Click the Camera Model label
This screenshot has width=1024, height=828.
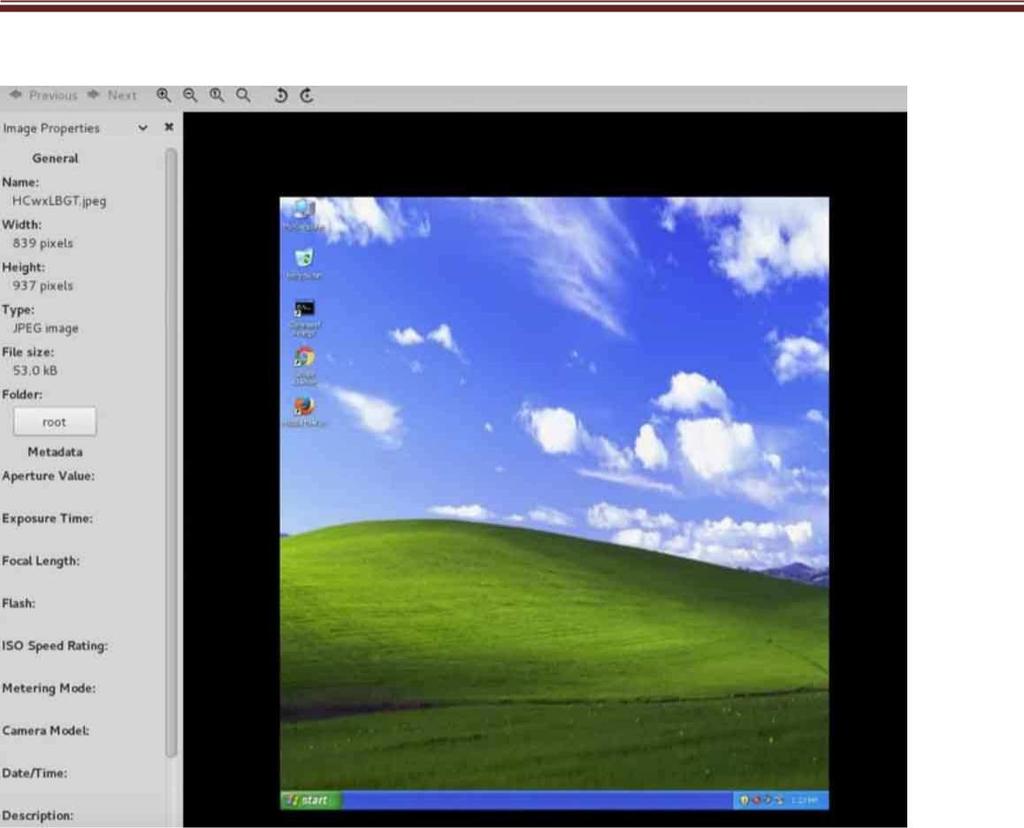point(45,731)
